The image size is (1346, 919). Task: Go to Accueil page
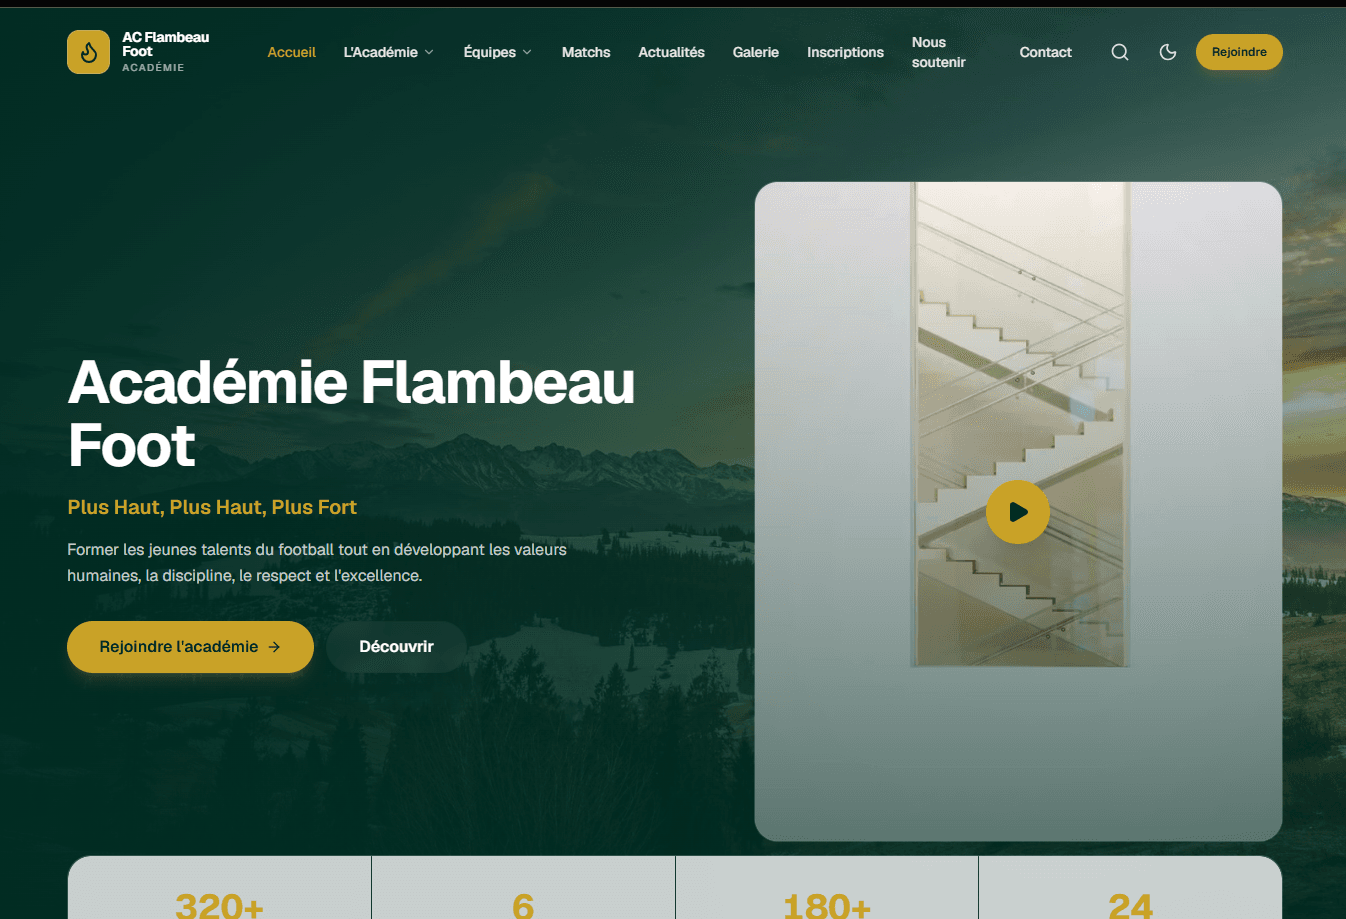[292, 52]
